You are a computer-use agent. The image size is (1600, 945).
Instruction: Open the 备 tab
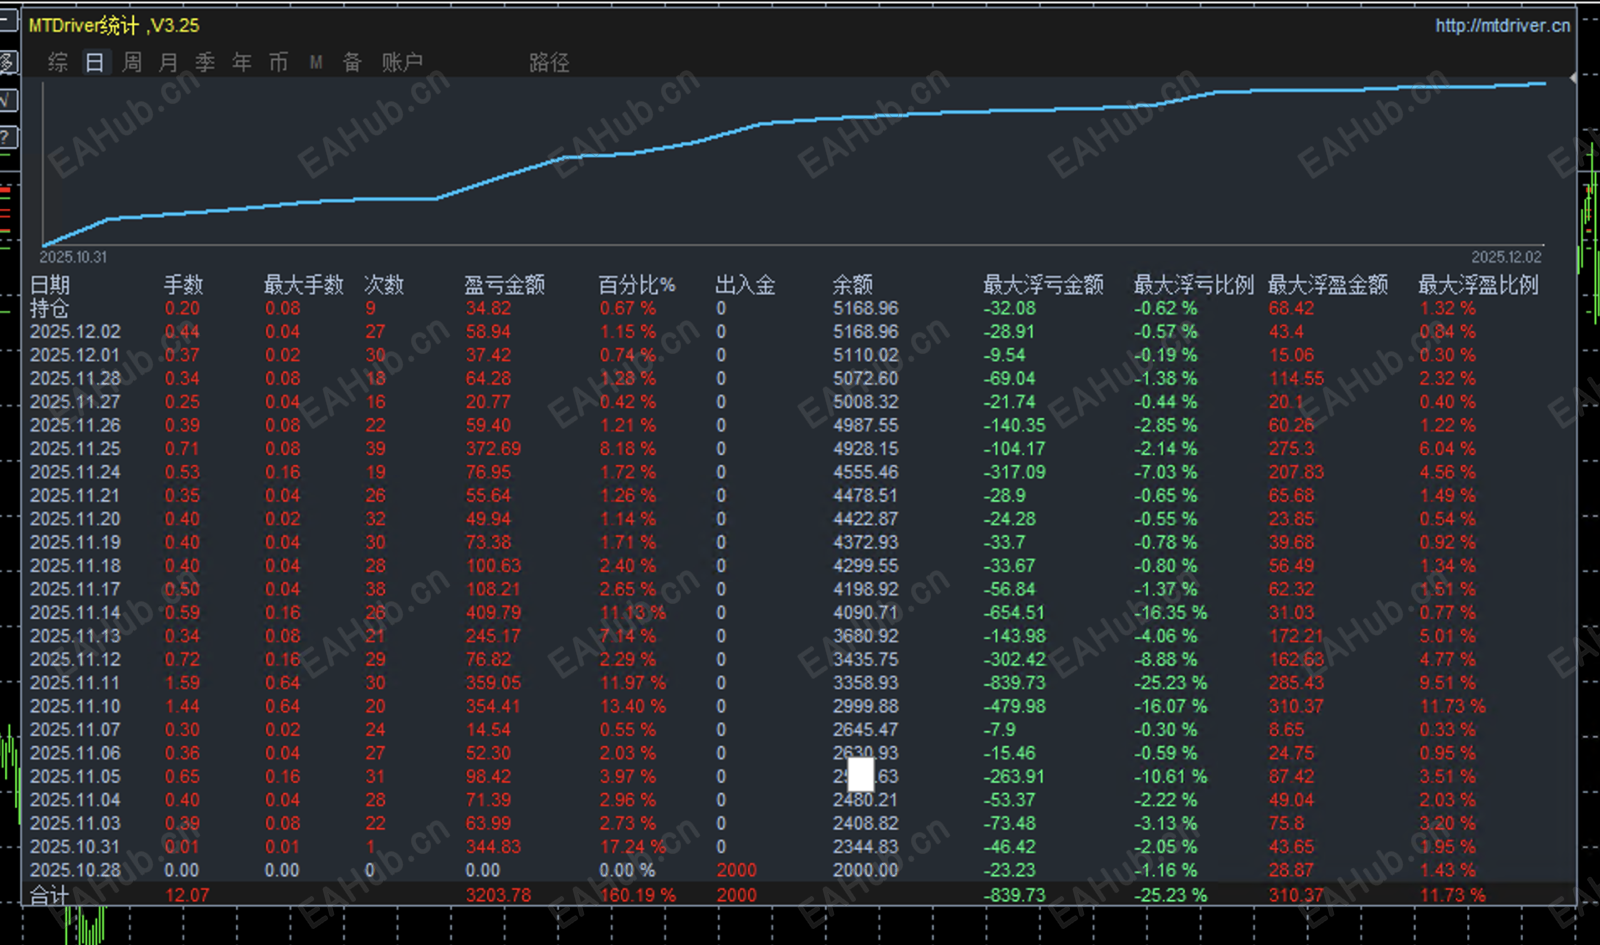pos(352,62)
